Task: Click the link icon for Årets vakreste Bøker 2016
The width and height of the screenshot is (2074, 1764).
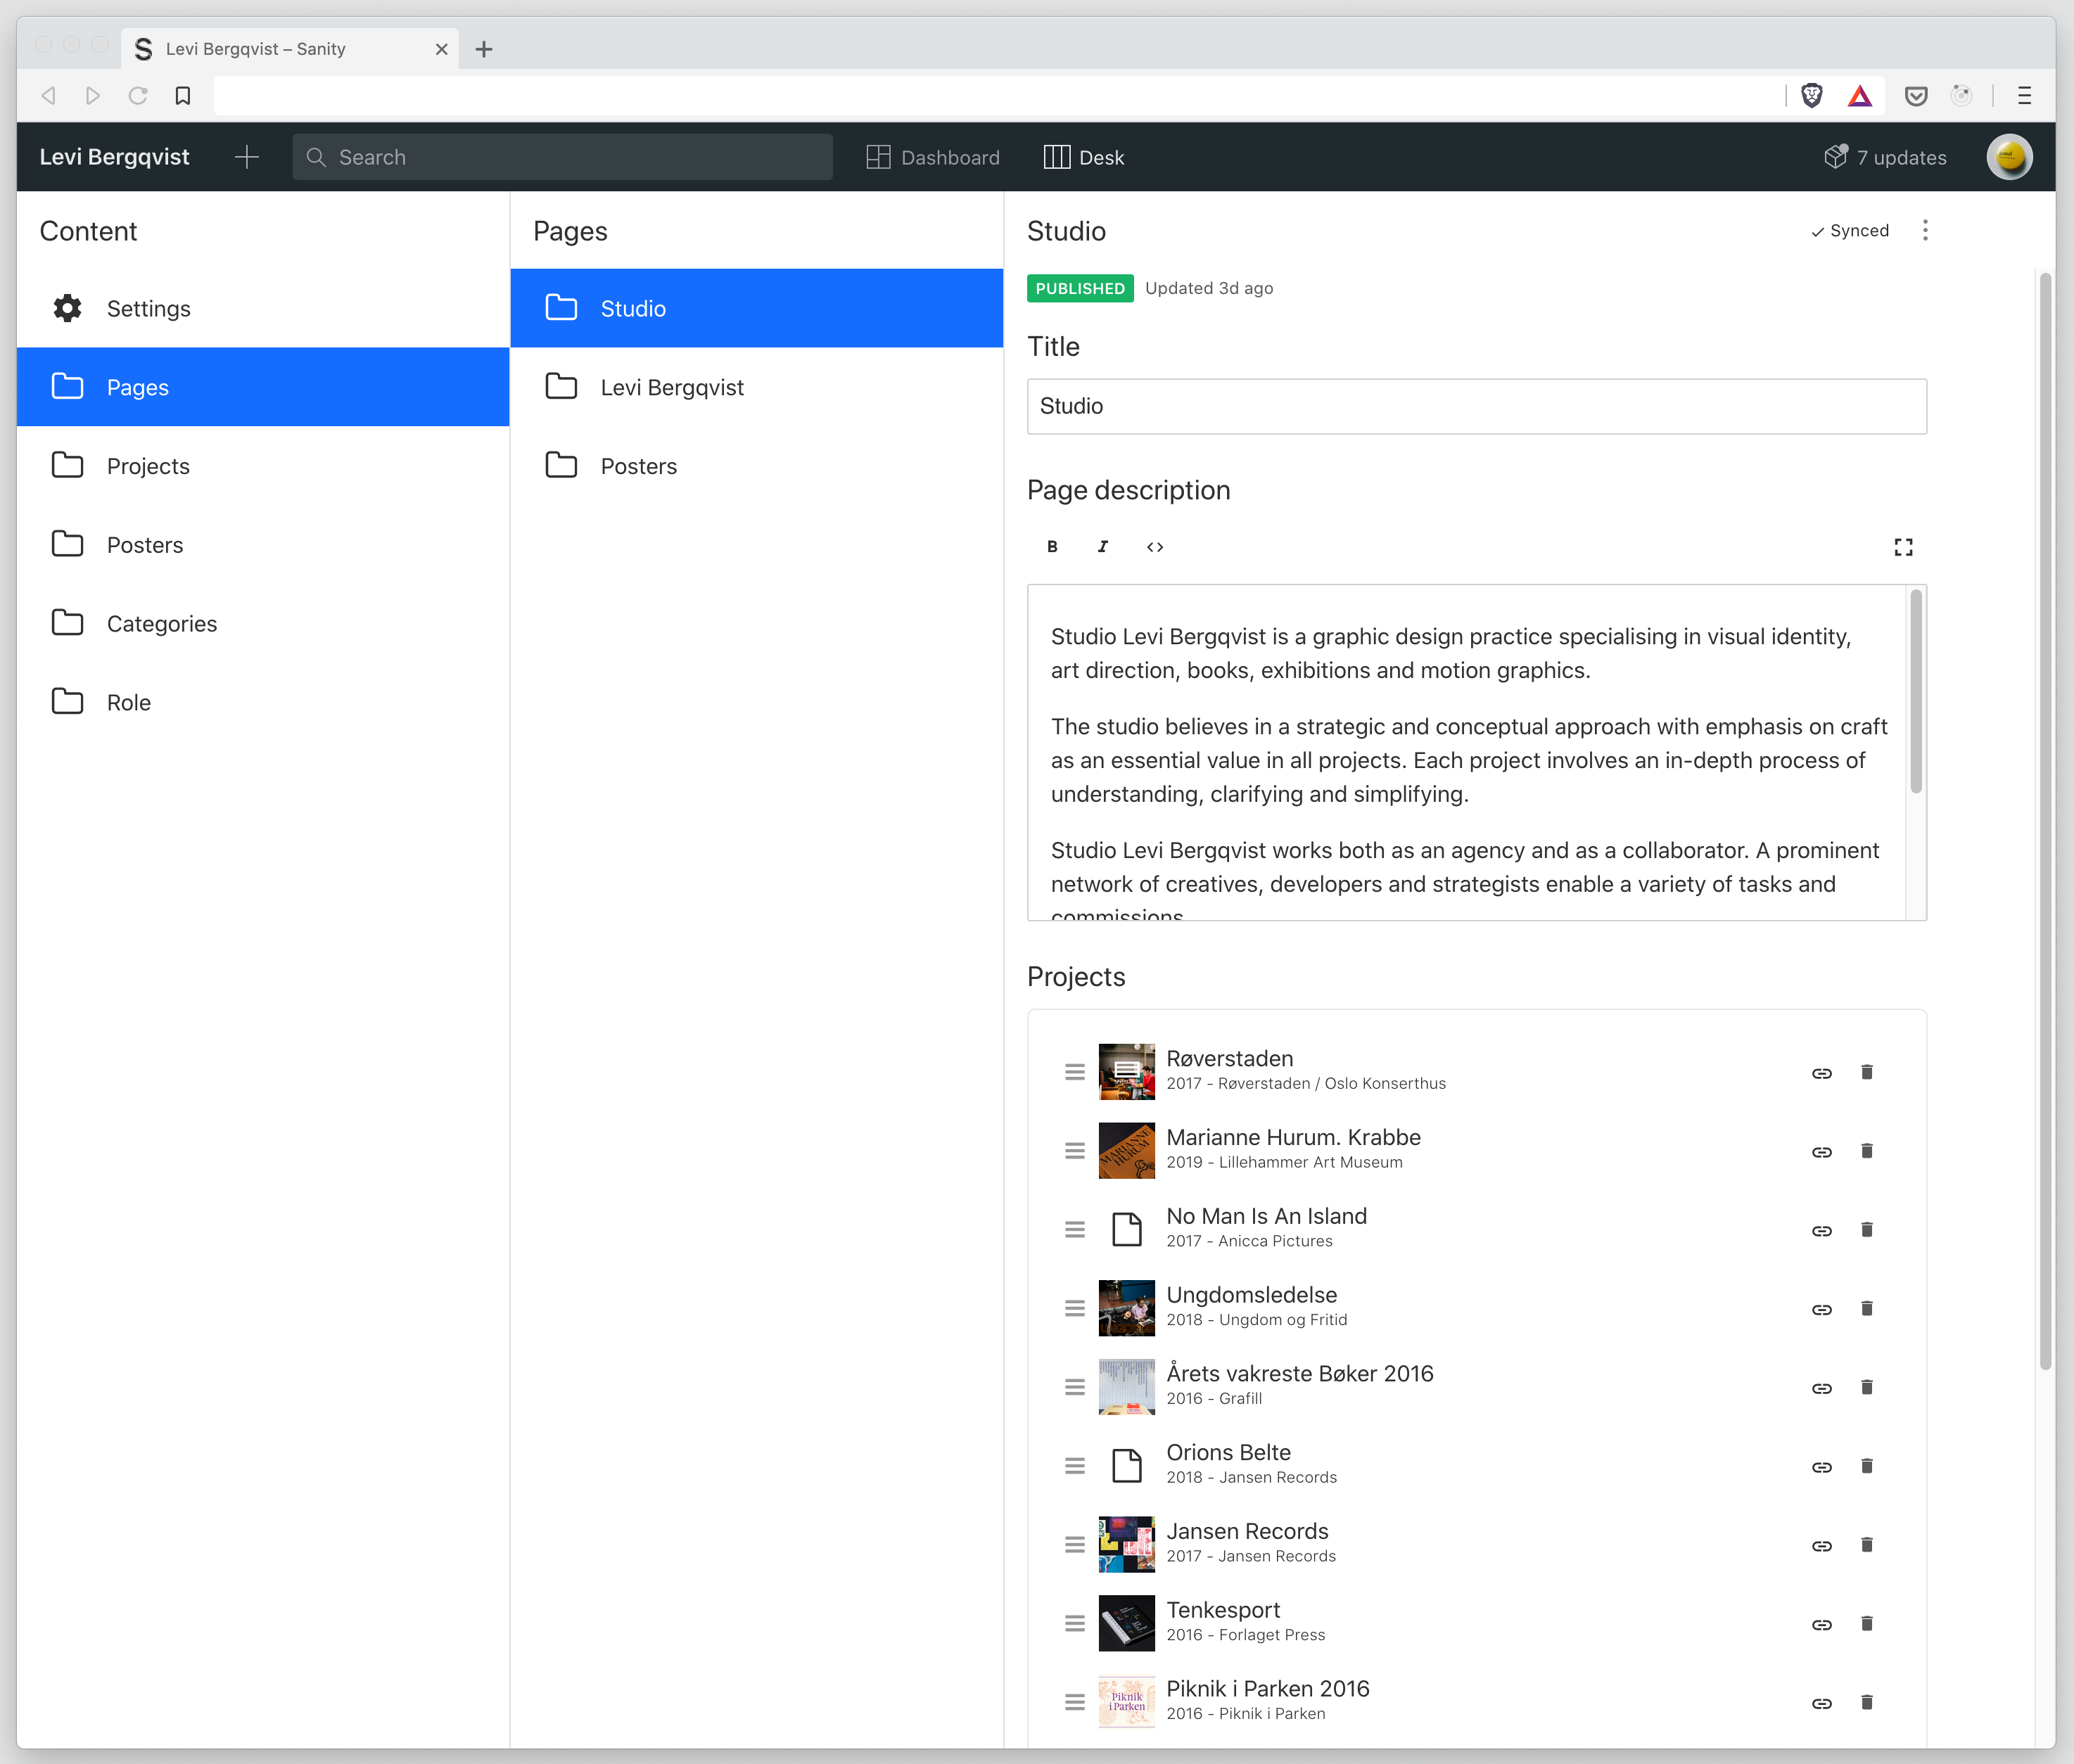Action: coord(1821,1388)
